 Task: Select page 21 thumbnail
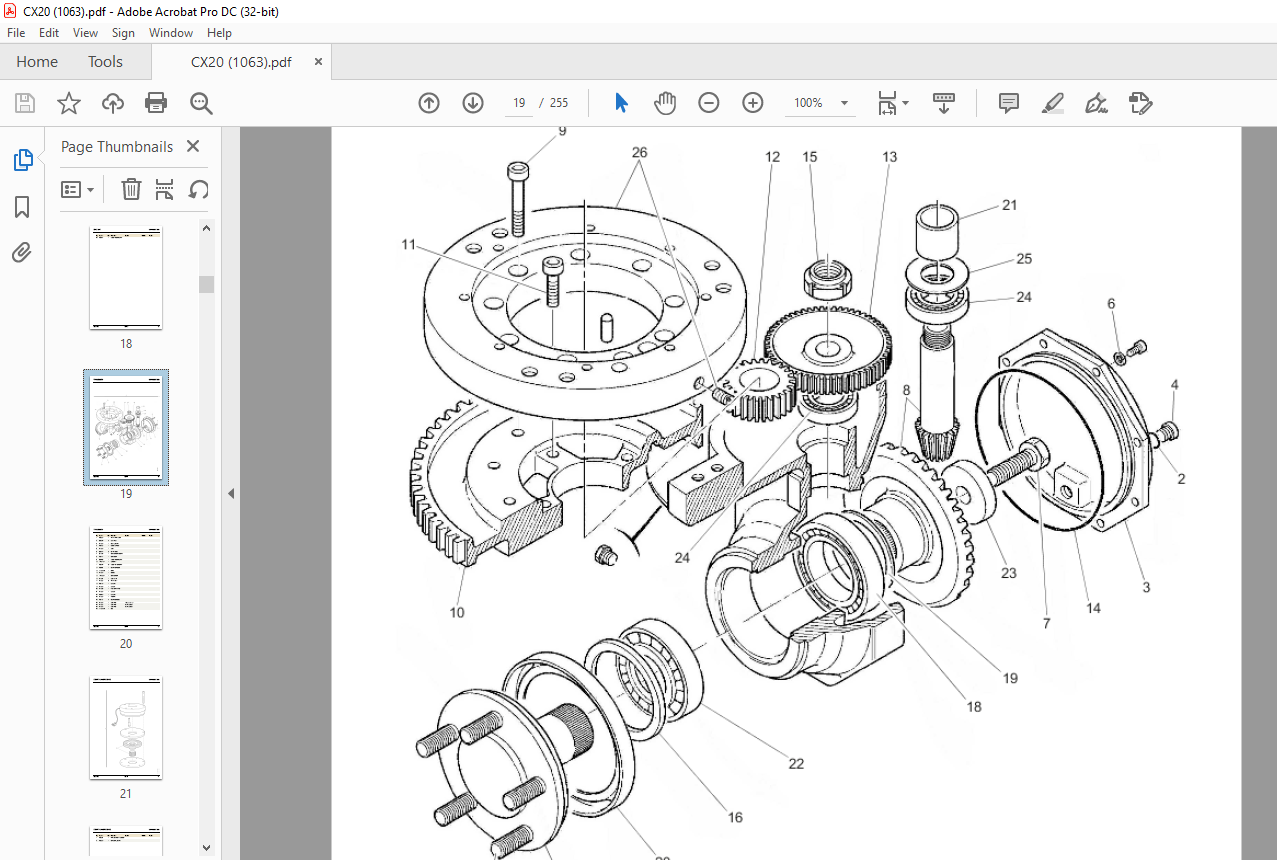(x=126, y=727)
